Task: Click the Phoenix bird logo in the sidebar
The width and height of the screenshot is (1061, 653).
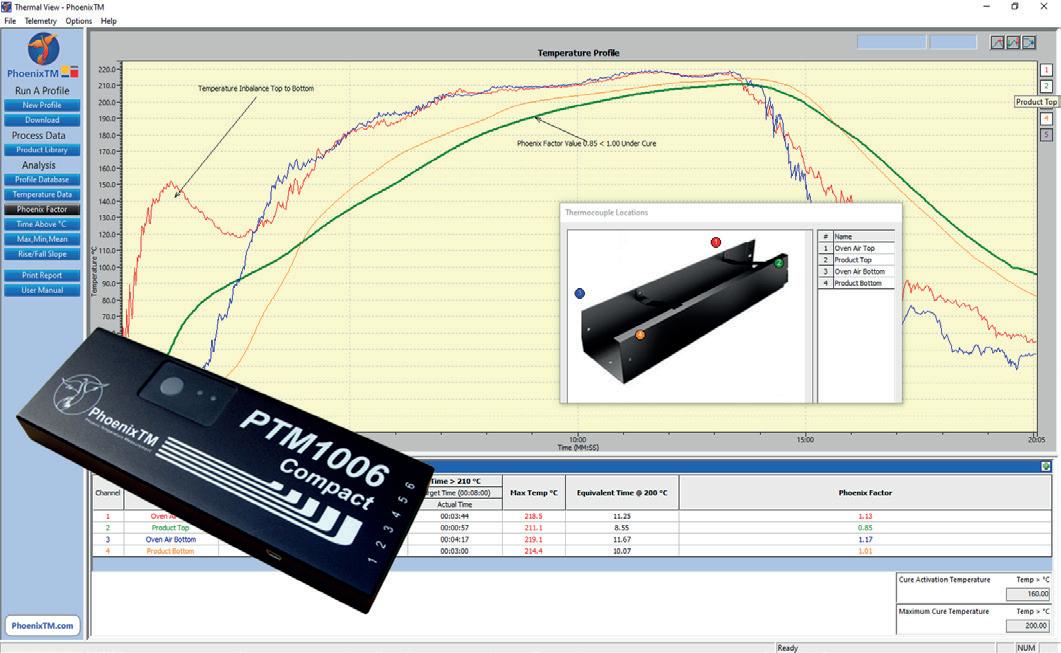Action: pyautogui.click(x=43, y=49)
